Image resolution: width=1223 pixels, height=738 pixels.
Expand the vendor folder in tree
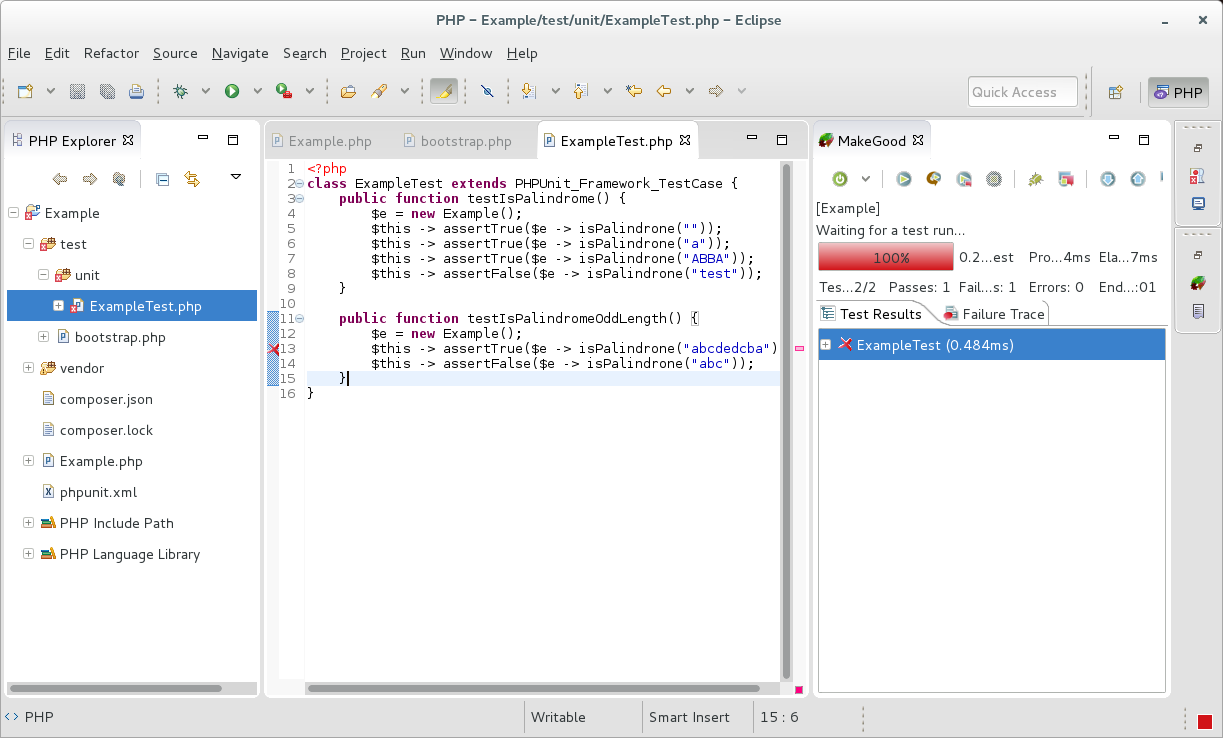(x=28, y=368)
